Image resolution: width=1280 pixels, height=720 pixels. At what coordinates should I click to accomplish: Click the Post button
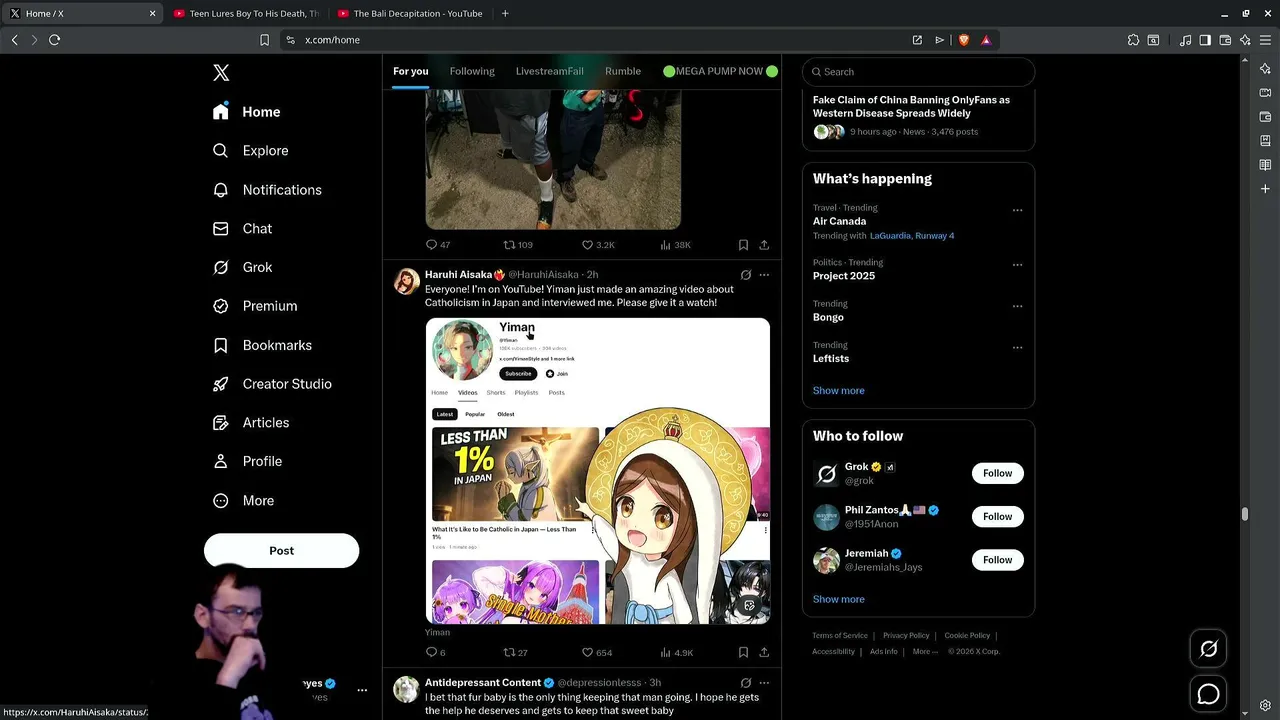(281, 551)
